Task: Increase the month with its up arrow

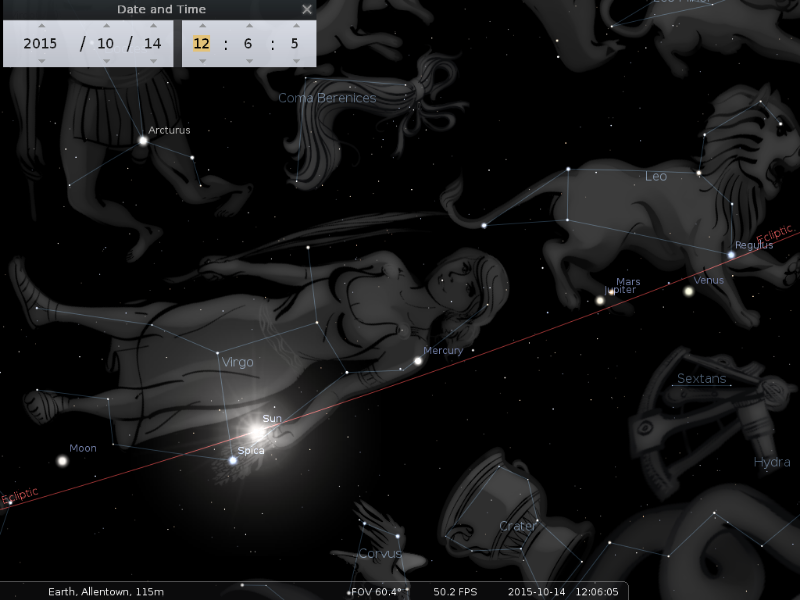Action: tap(106, 27)
